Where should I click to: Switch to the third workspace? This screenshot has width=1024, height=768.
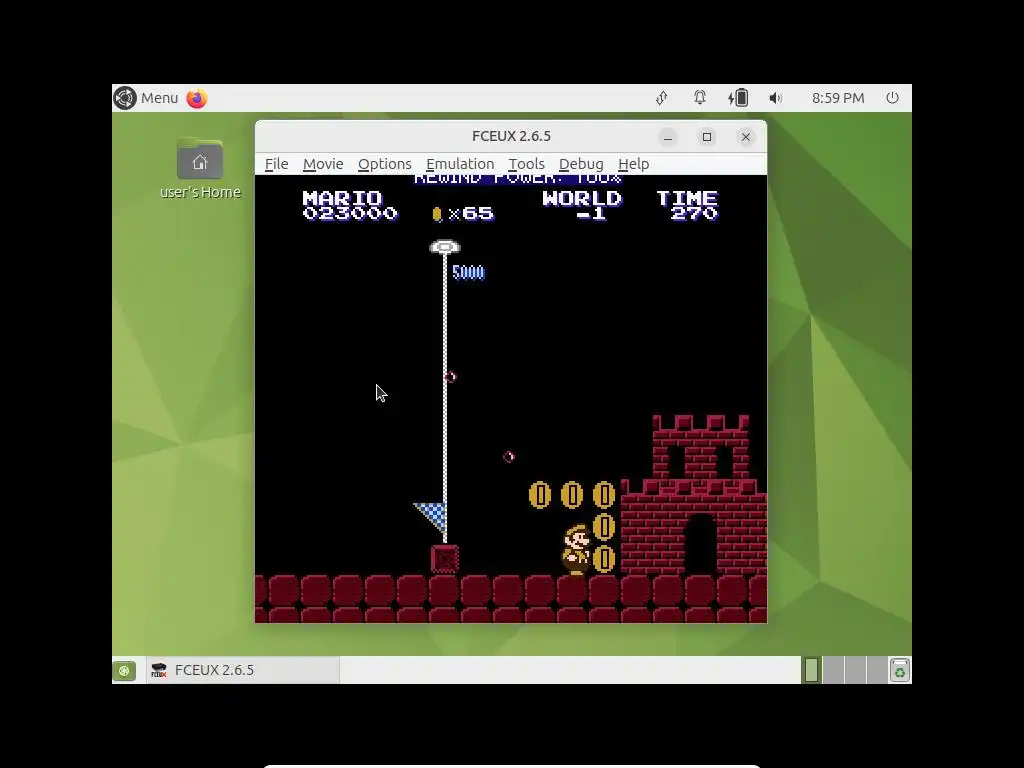[855, 670]
